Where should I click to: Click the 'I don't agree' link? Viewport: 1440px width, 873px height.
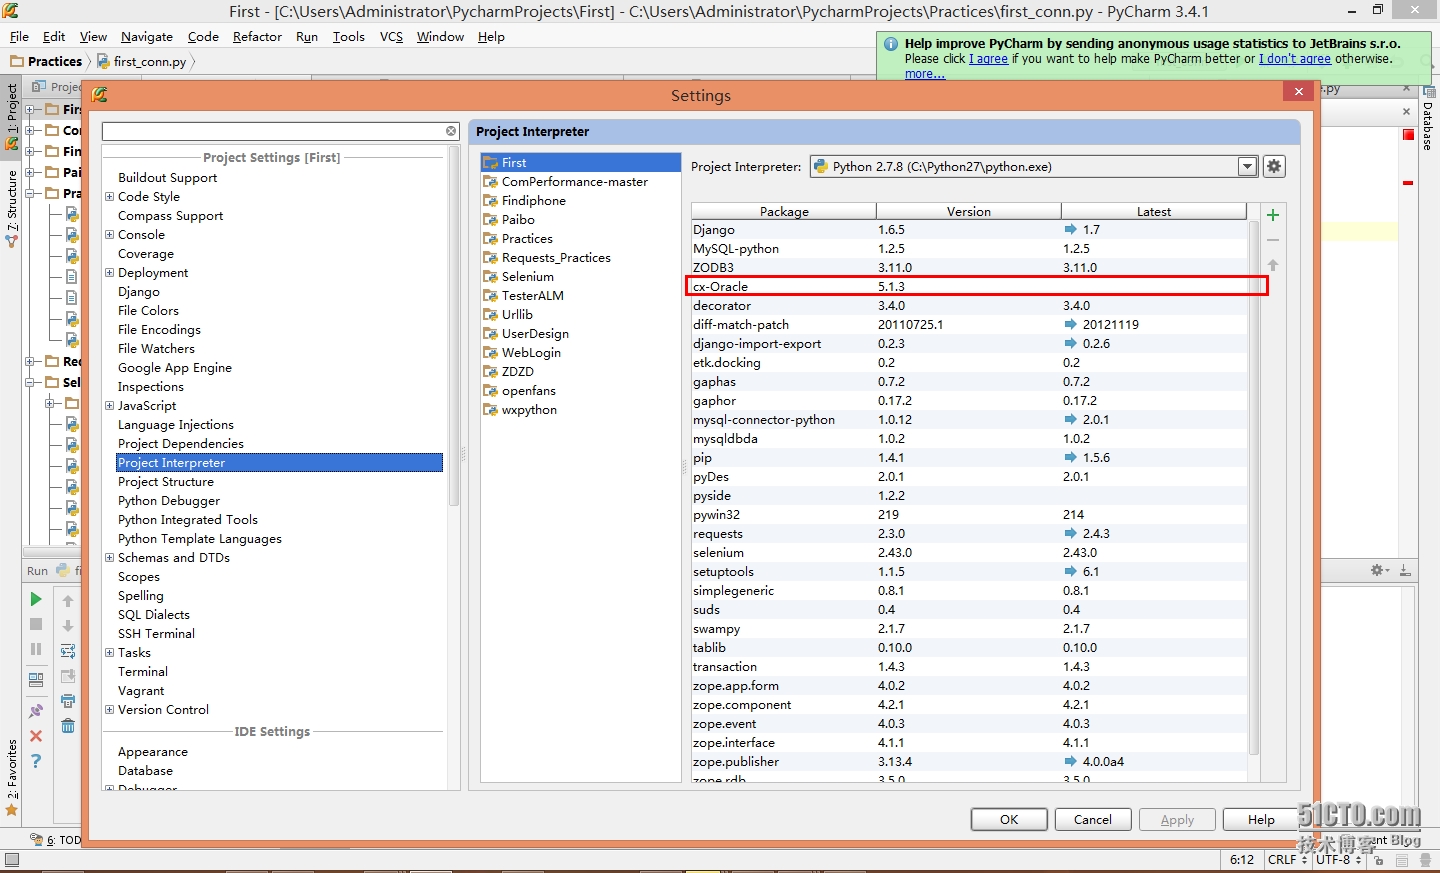1295,59
